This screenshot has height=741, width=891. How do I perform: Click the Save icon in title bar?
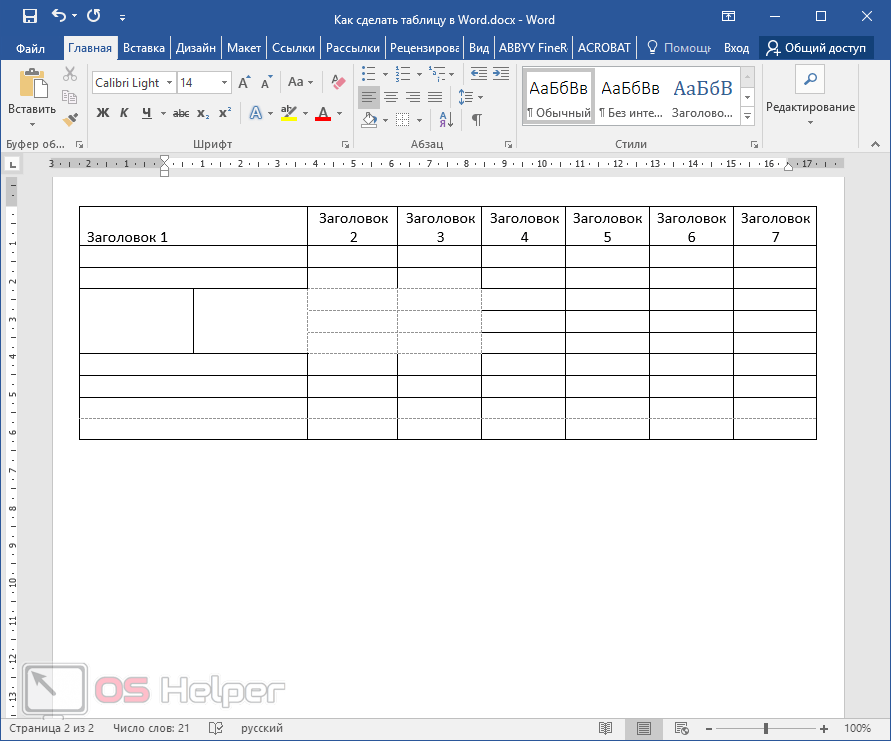[x=29, y=16]
